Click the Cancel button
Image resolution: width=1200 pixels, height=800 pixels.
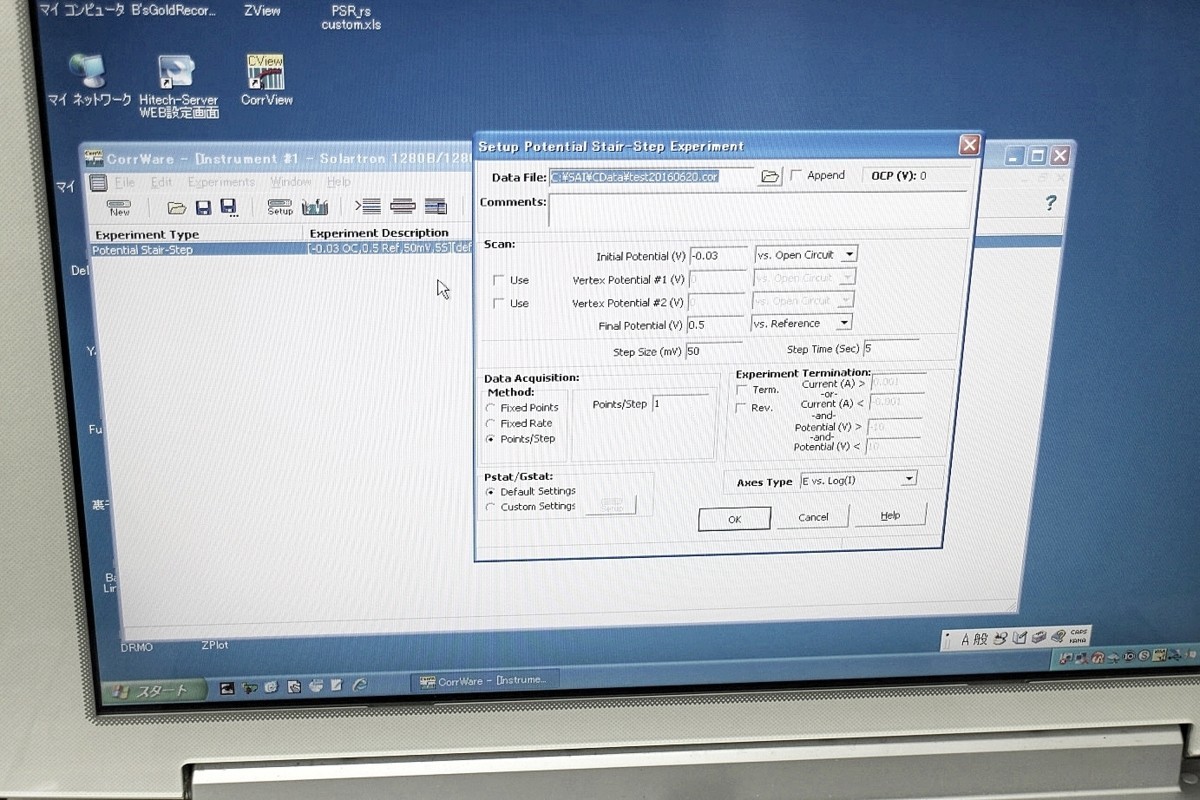pos(813,517)
